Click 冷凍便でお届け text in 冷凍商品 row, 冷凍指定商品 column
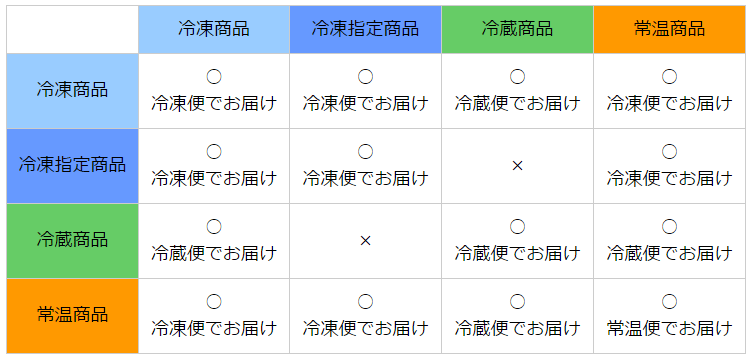Screen dimensions: 752x360 pos(365,104)
